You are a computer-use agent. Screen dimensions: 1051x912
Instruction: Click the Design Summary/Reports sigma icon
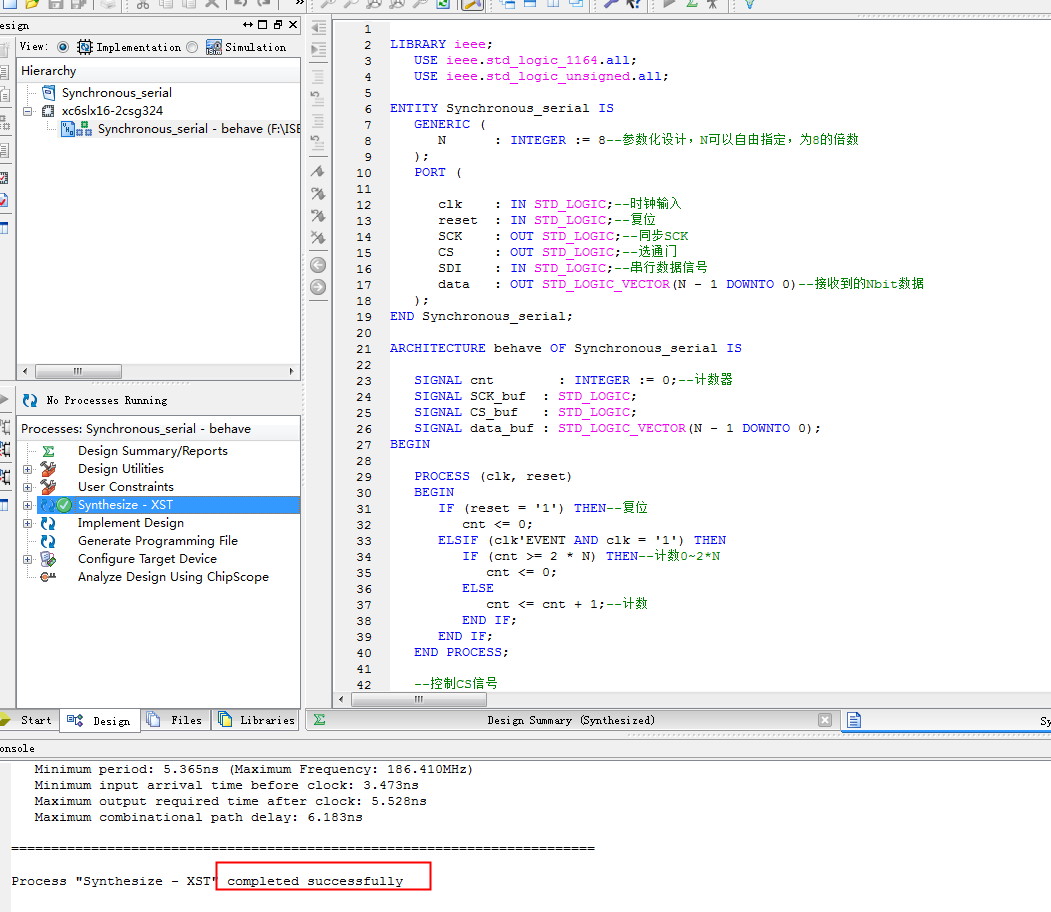[x=48, y=451]
